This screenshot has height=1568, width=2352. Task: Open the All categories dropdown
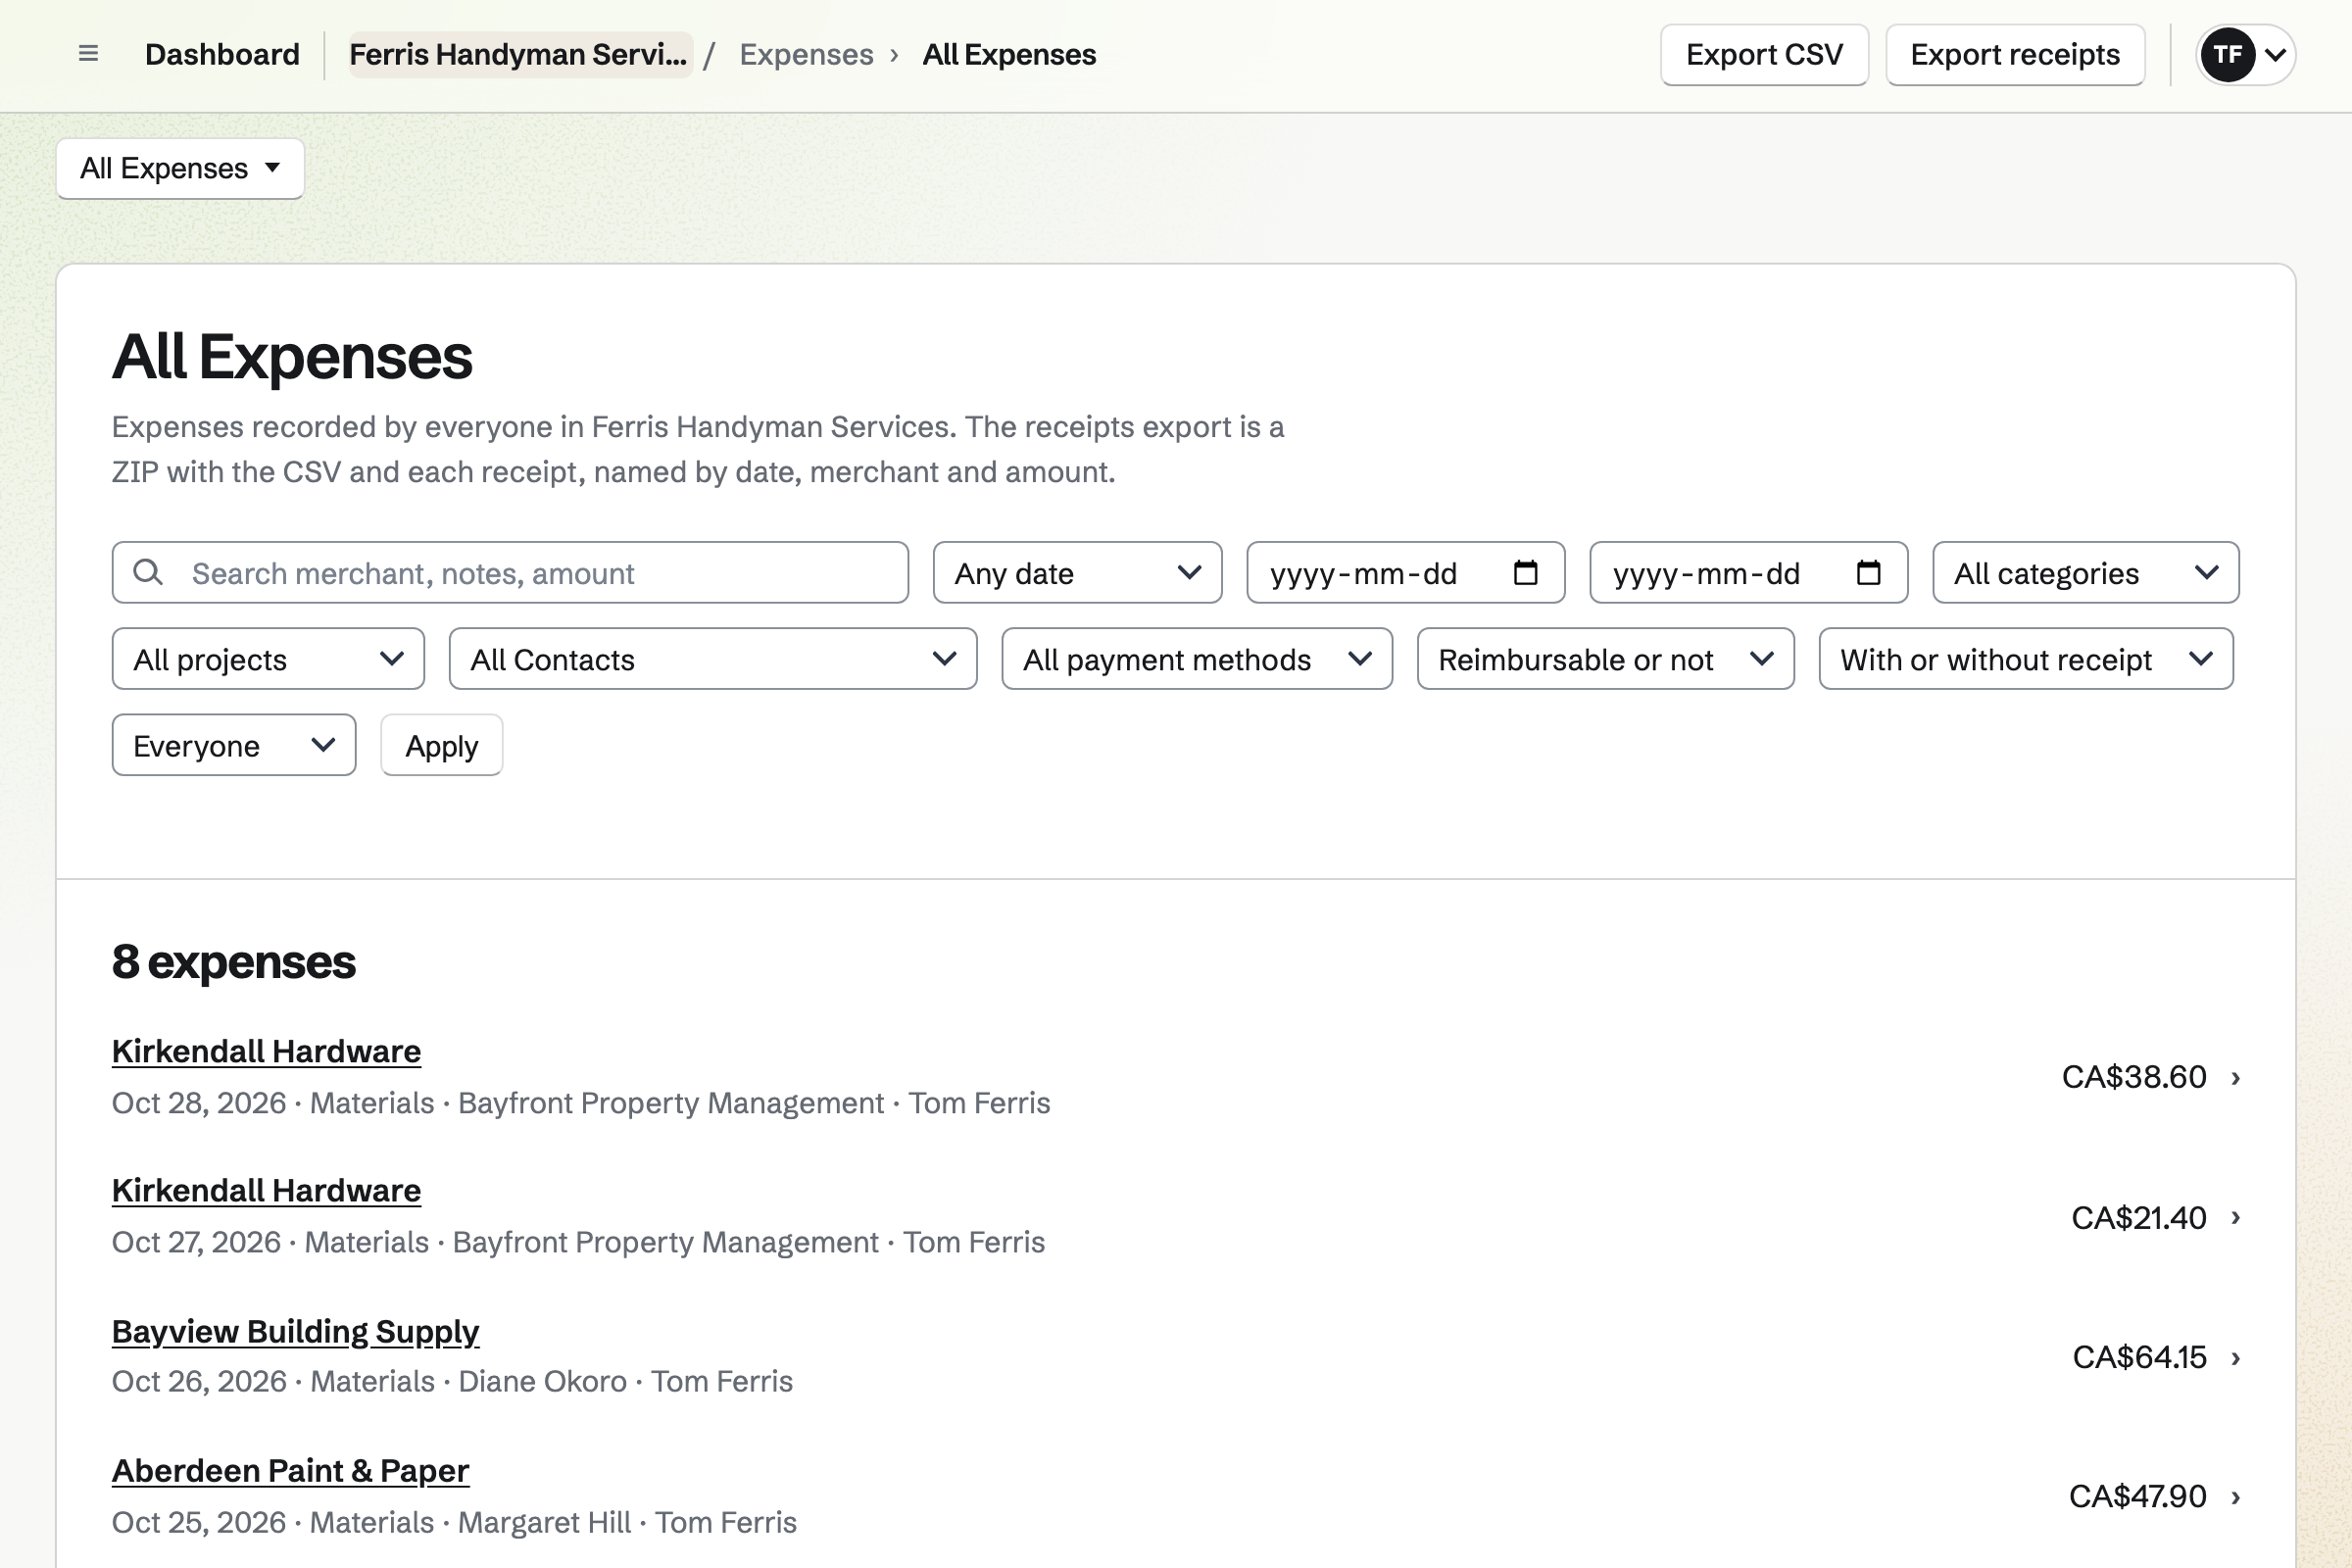point(2085,573)
